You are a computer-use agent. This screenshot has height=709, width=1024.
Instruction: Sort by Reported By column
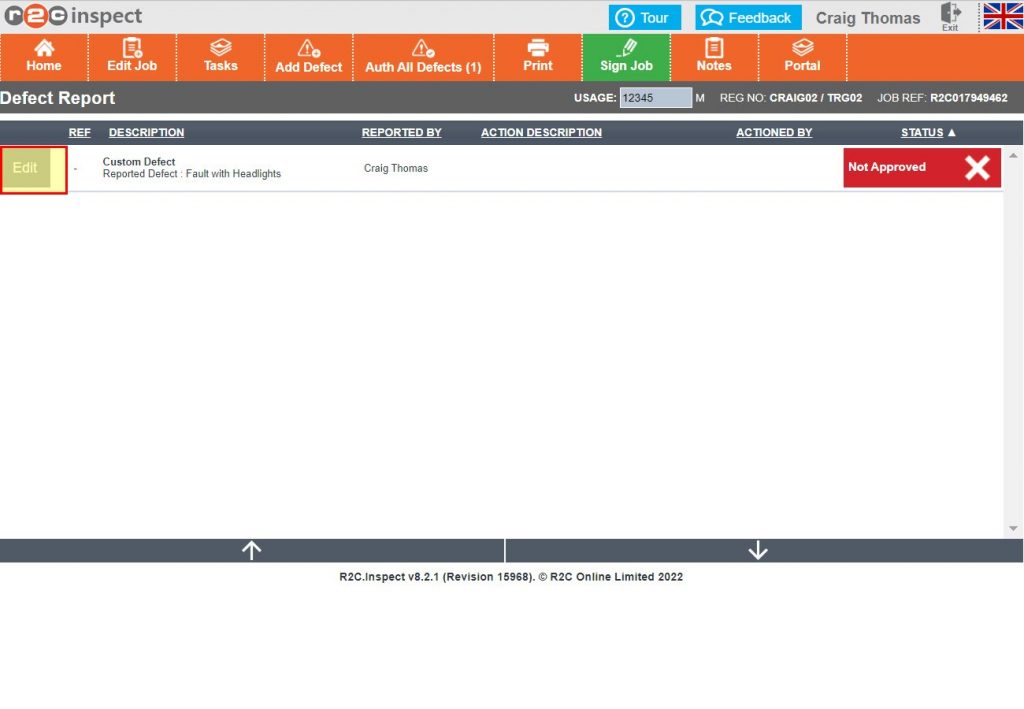[401, 133]
